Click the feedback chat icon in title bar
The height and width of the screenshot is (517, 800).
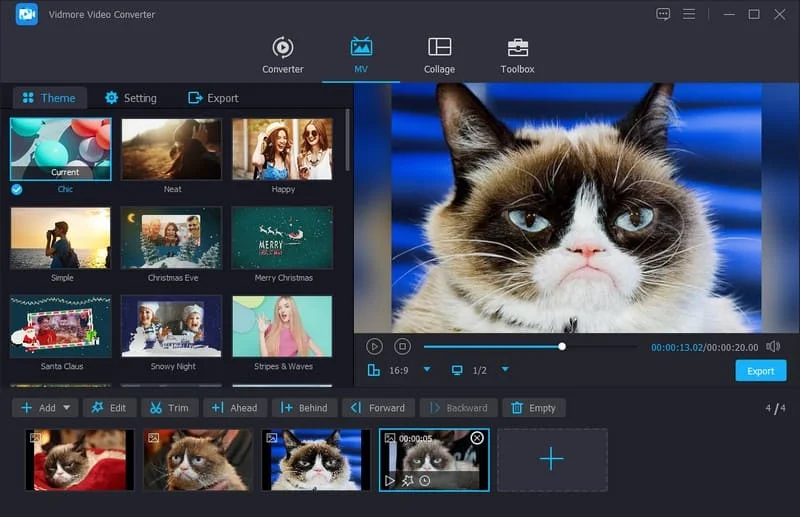click(663, 14)
